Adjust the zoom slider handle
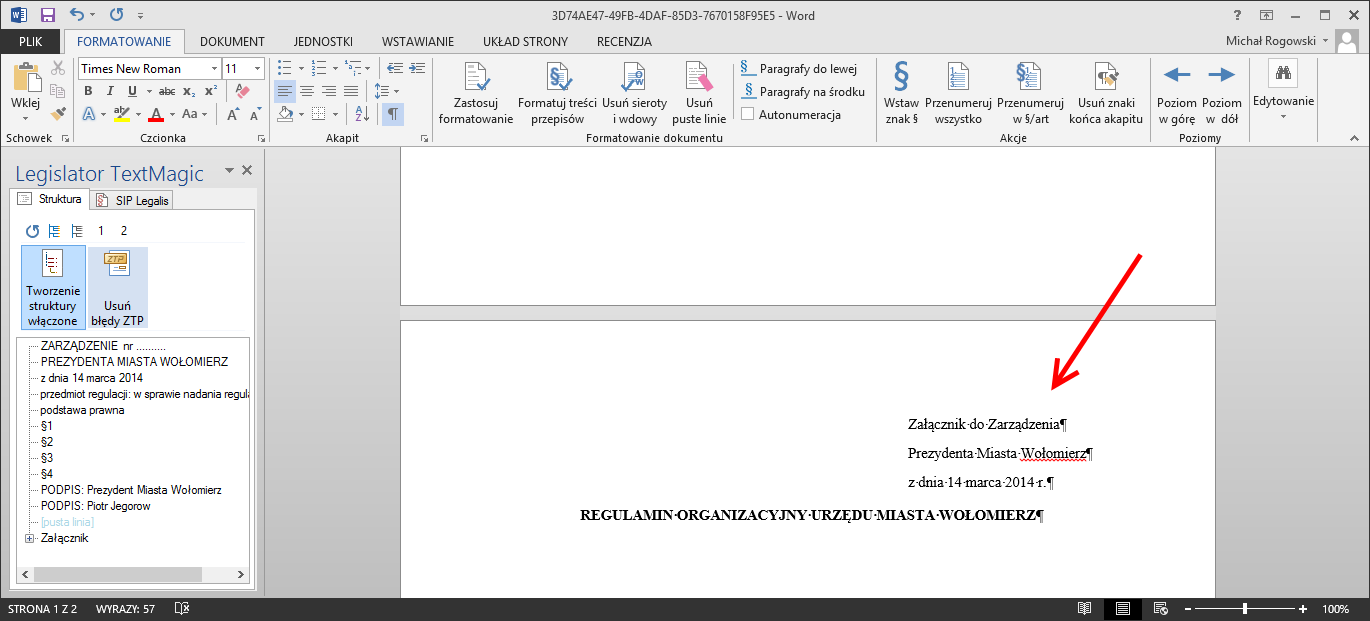The image size is (1370, 621). pos(1244,609)
